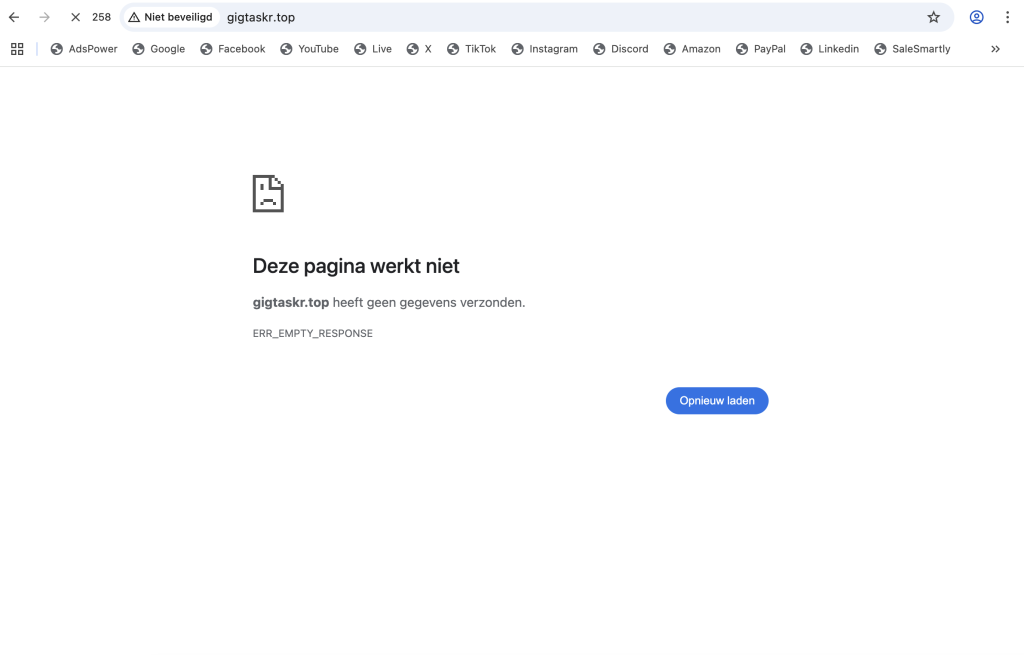Open the PayPal bookmark
Image resolution: width=1024 pixels, height=655 pixels.
tap(761, 49)
